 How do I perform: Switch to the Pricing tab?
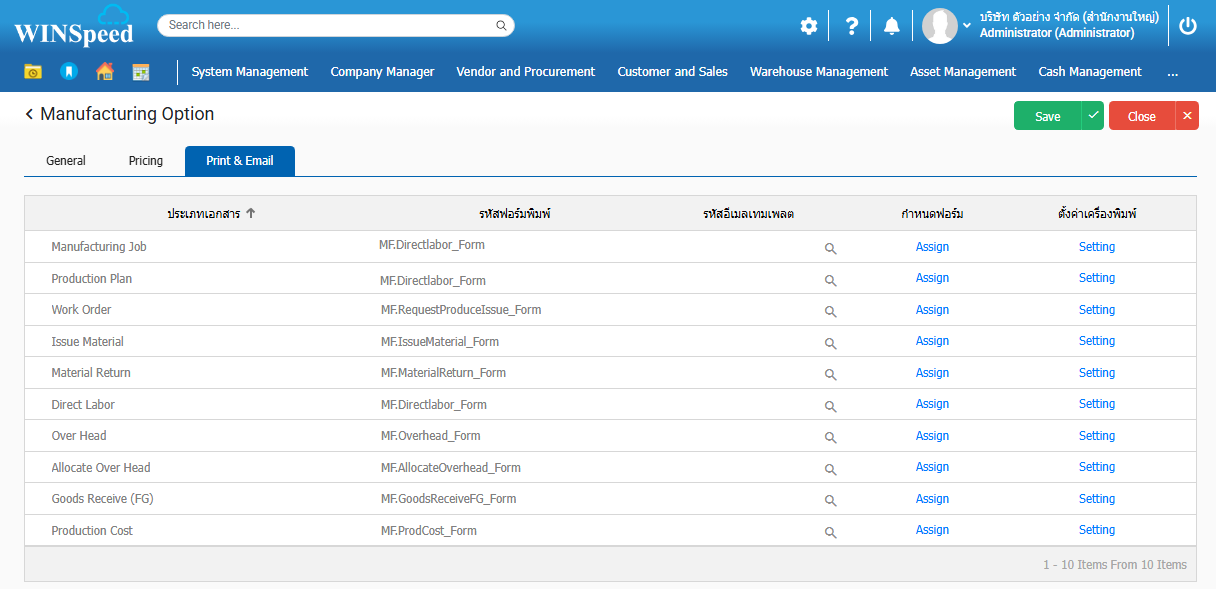[146, 161]
